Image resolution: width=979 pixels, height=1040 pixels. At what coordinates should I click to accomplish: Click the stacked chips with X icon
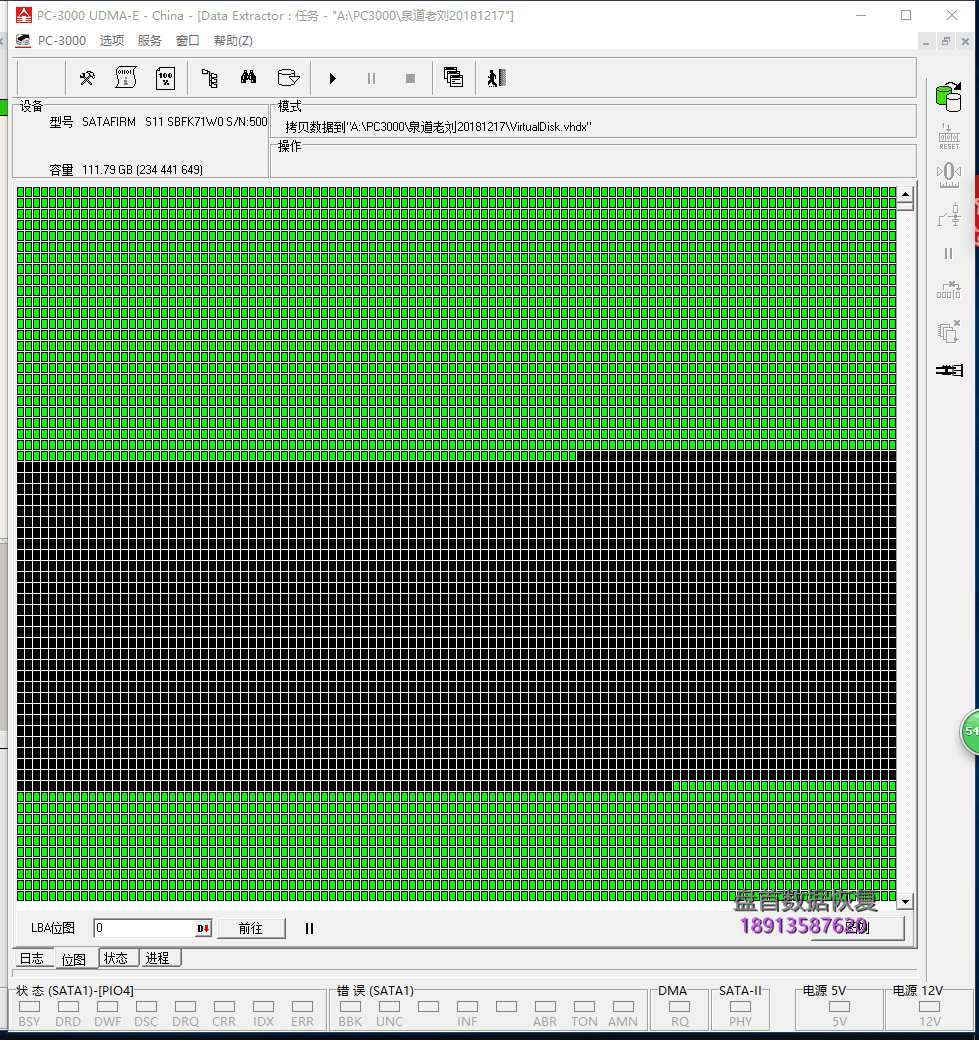click(x=949, y=331)
